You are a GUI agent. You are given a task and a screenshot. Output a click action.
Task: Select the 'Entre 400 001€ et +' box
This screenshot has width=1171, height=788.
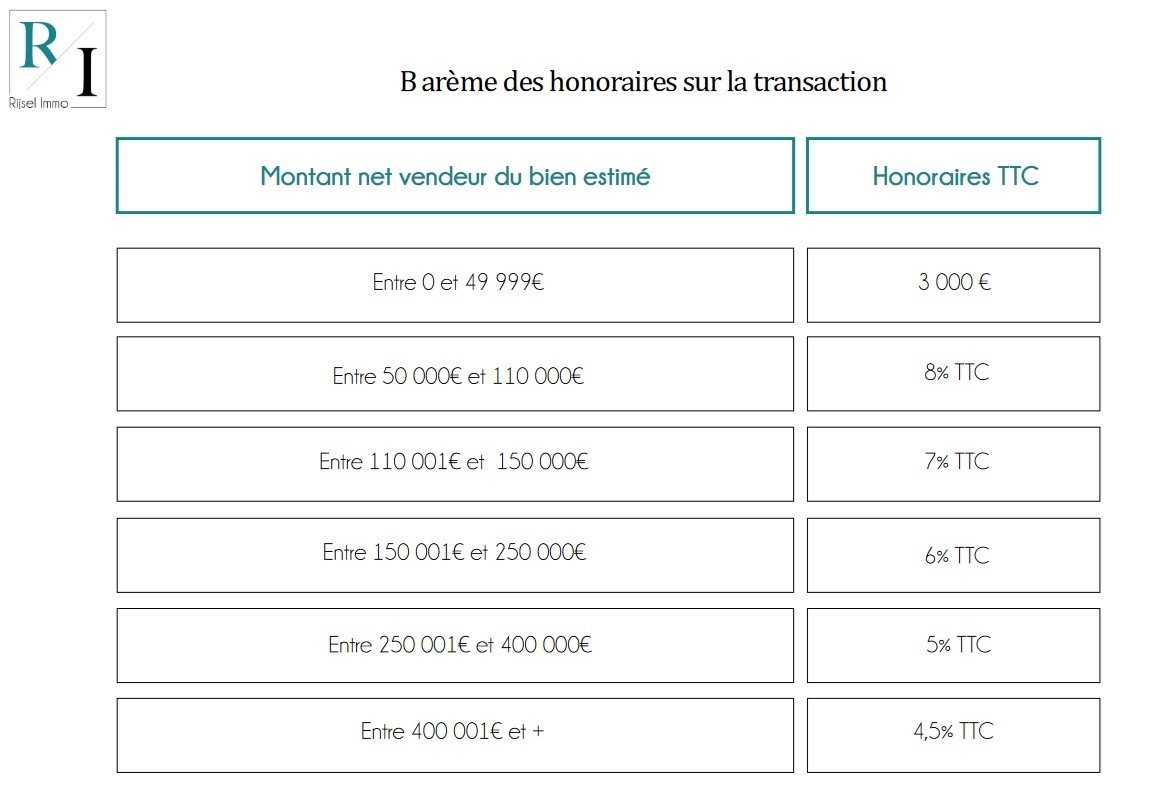pos(455,735)
